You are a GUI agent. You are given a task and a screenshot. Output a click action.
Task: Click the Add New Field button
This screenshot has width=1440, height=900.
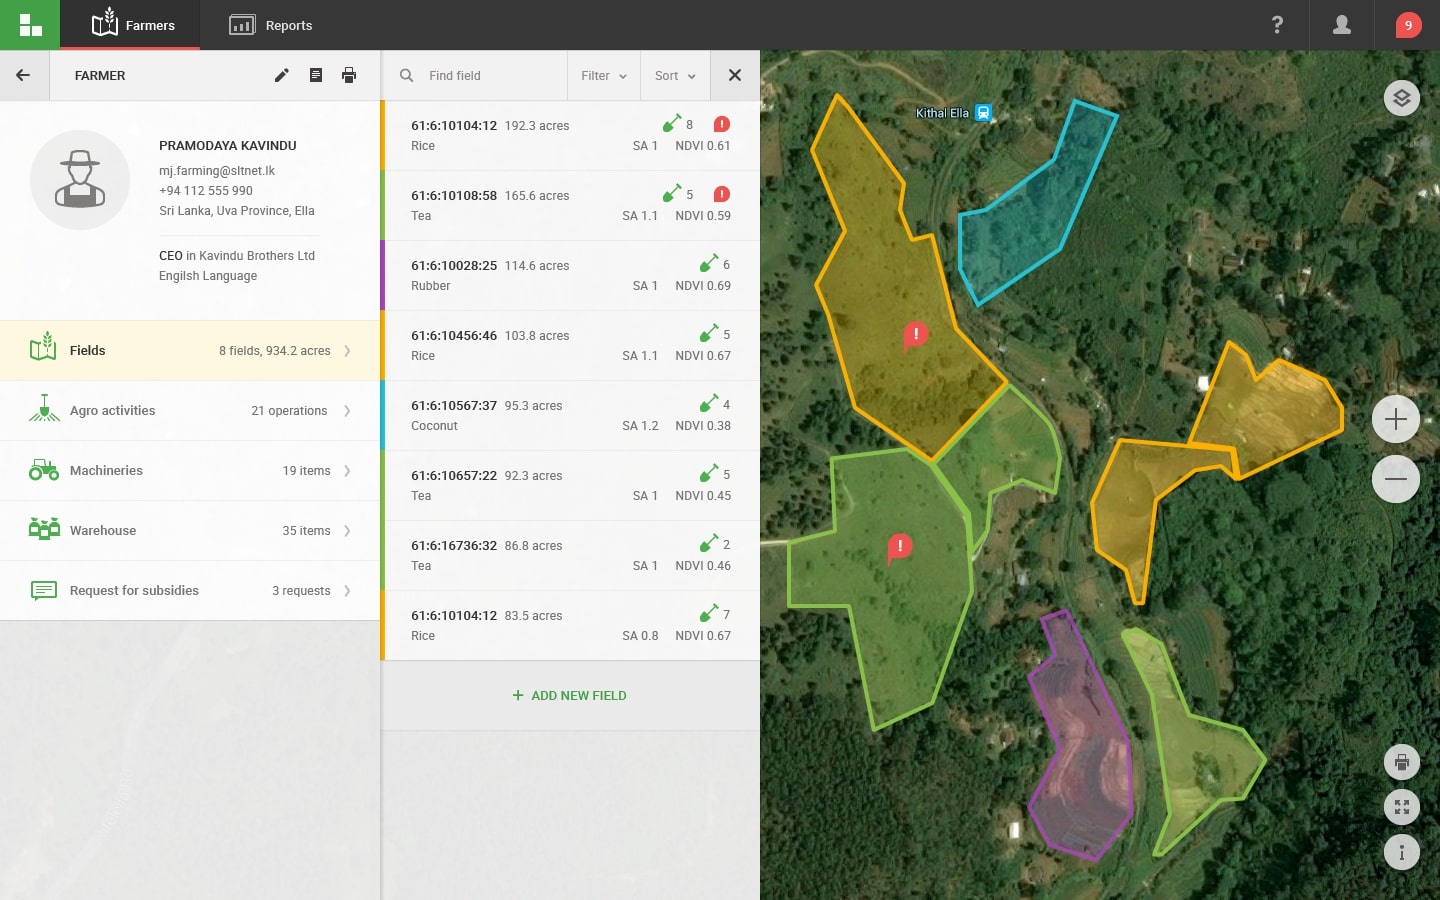pos(569,696)
